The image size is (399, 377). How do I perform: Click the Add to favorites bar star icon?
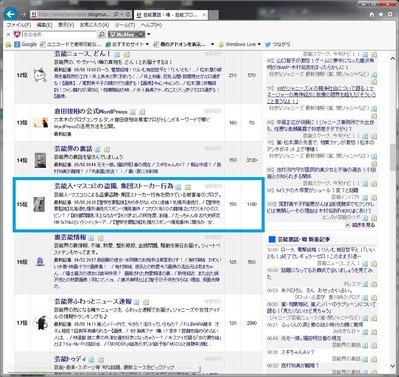(x=8, y=44)
